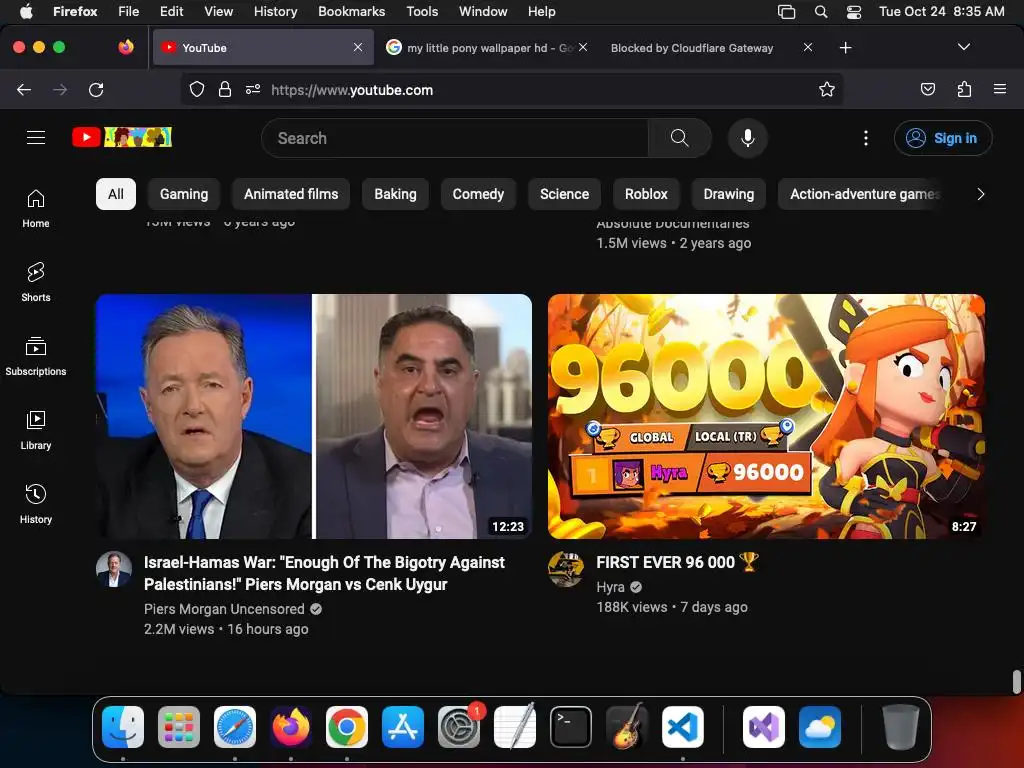Play the 96000 Brawl Stars thumbnail

point(766,416)
